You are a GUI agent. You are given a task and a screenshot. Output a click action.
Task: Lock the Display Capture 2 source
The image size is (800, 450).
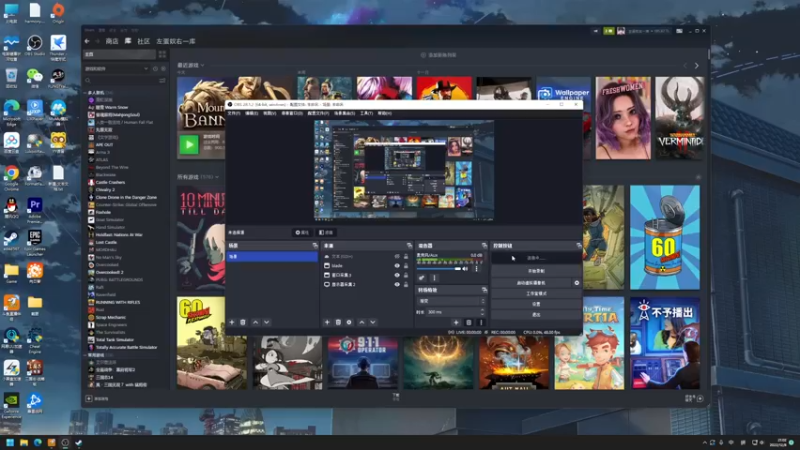coord(406,284)
